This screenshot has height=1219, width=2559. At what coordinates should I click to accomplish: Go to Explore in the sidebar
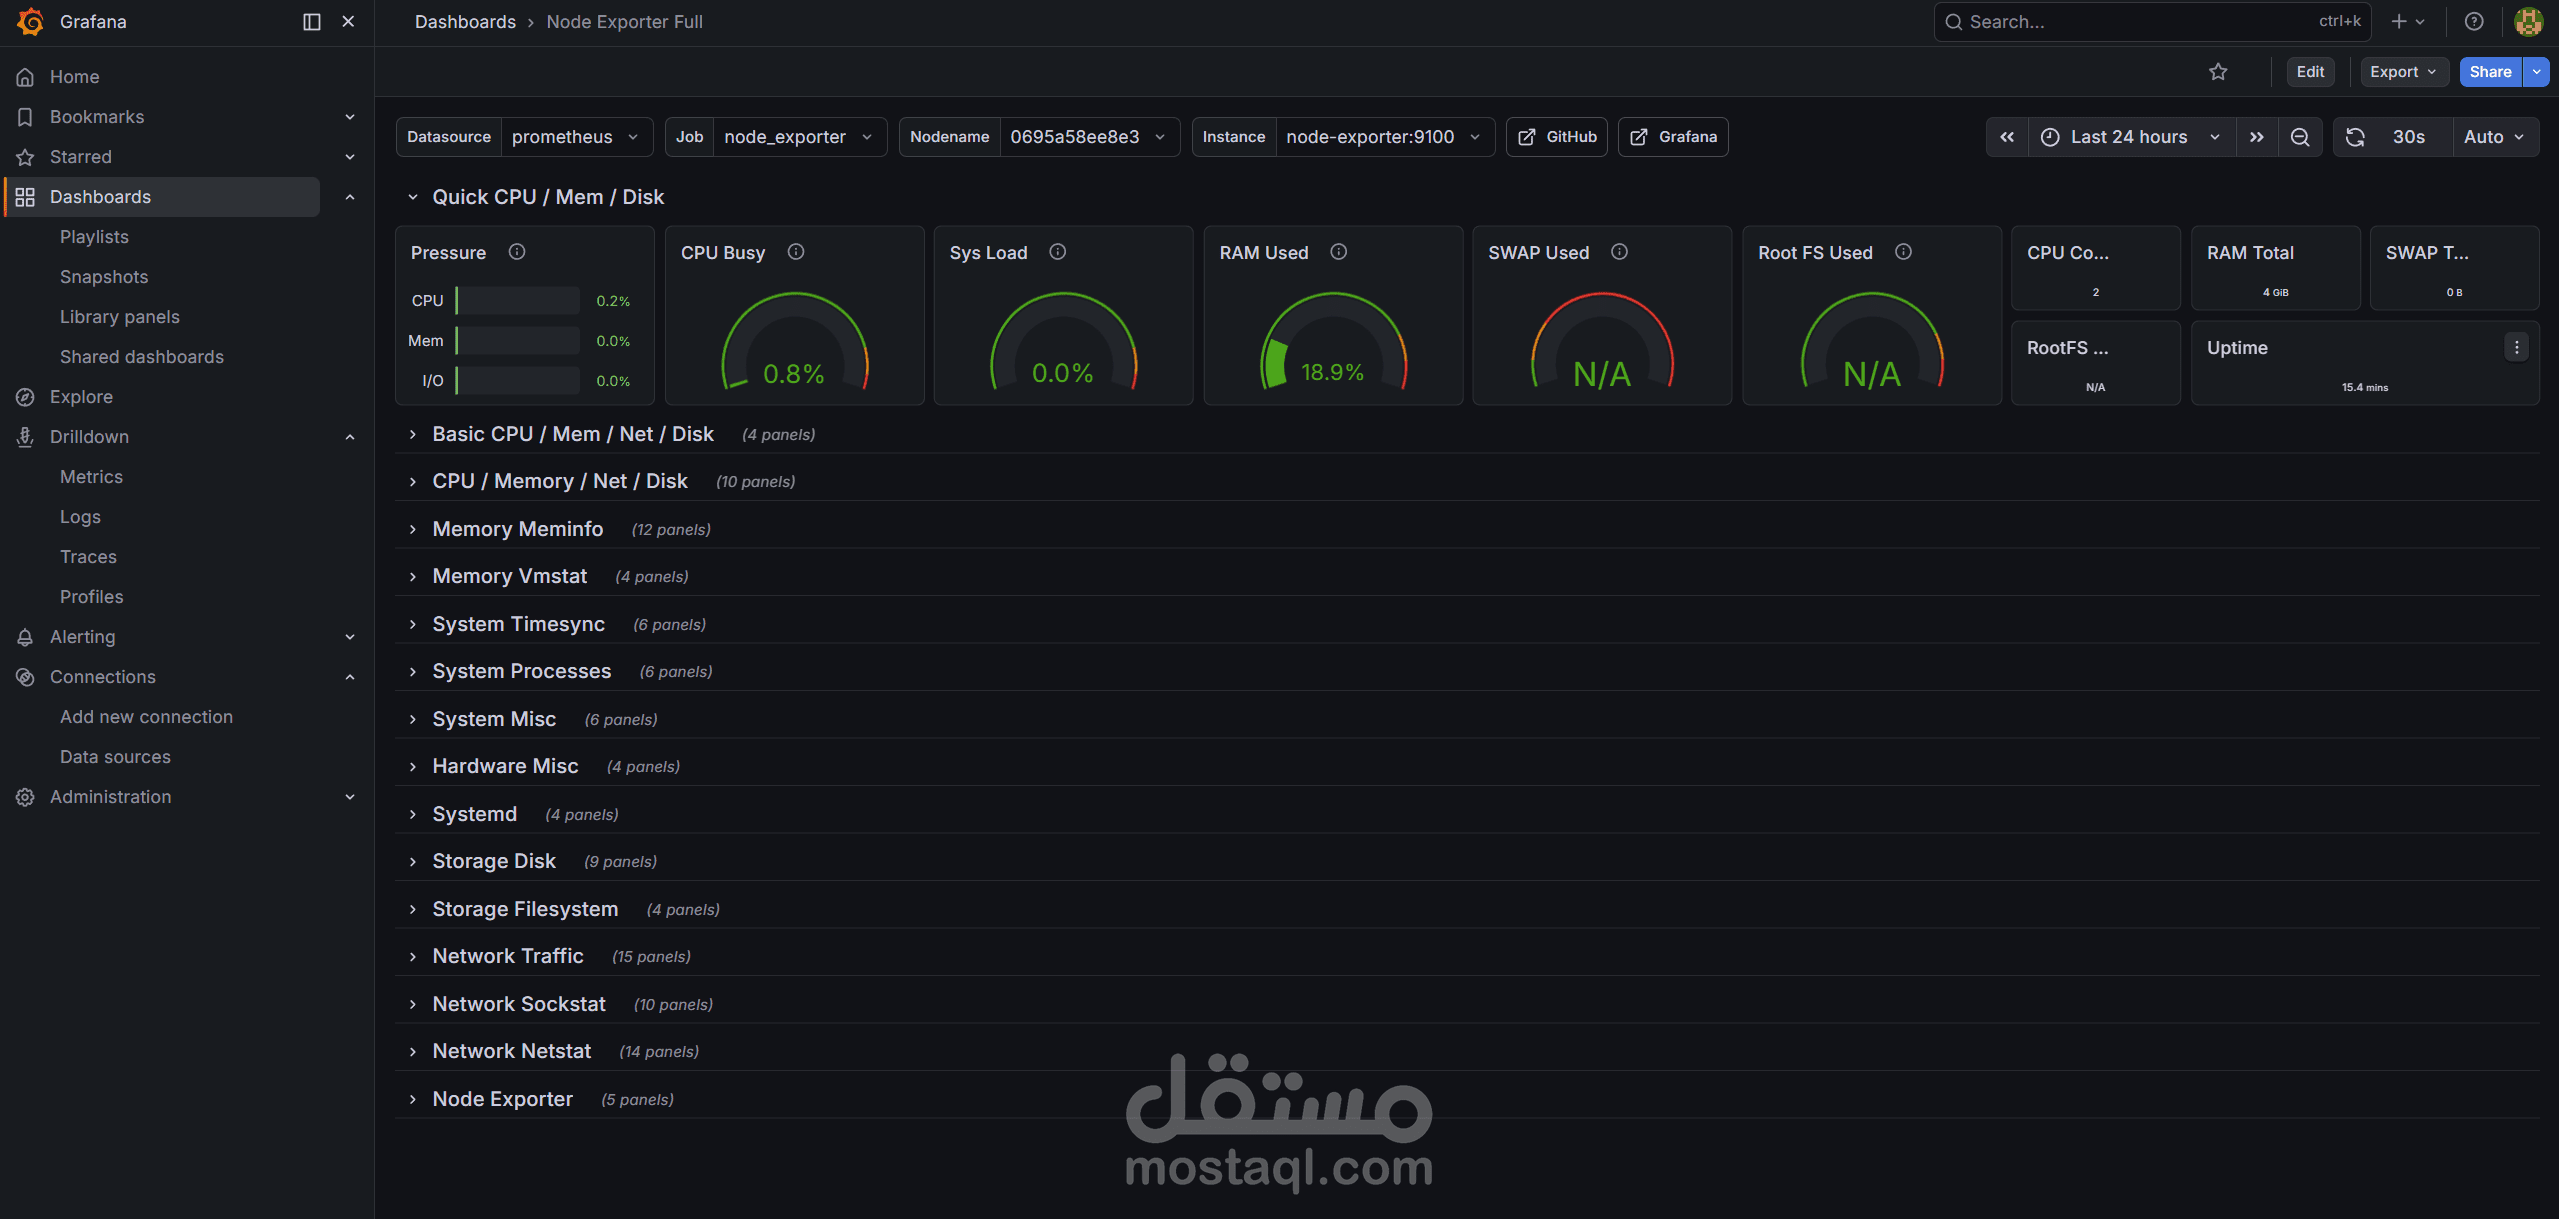pyautogui.click(x=81, y=397)
